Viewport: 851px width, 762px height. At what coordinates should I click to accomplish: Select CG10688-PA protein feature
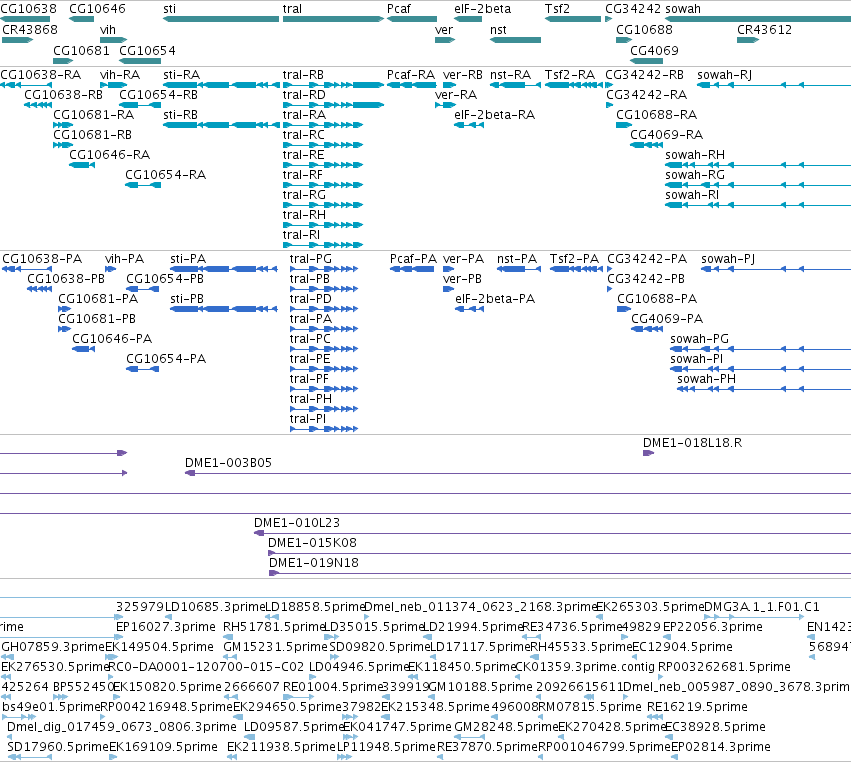[x=624, y=309]
